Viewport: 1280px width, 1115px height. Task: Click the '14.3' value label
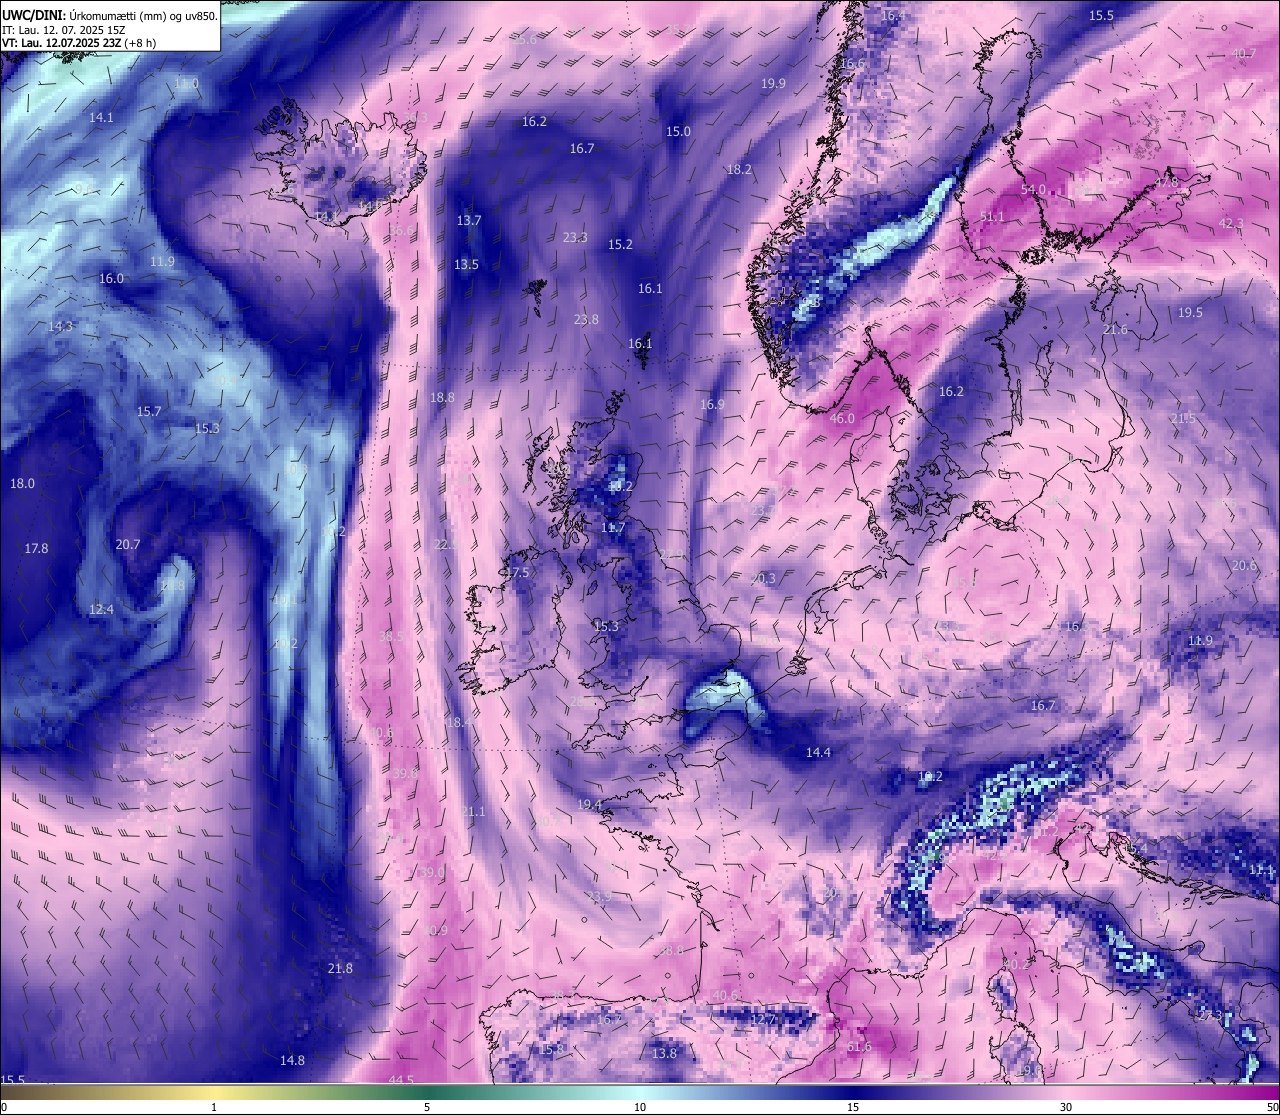click(60, 327)
